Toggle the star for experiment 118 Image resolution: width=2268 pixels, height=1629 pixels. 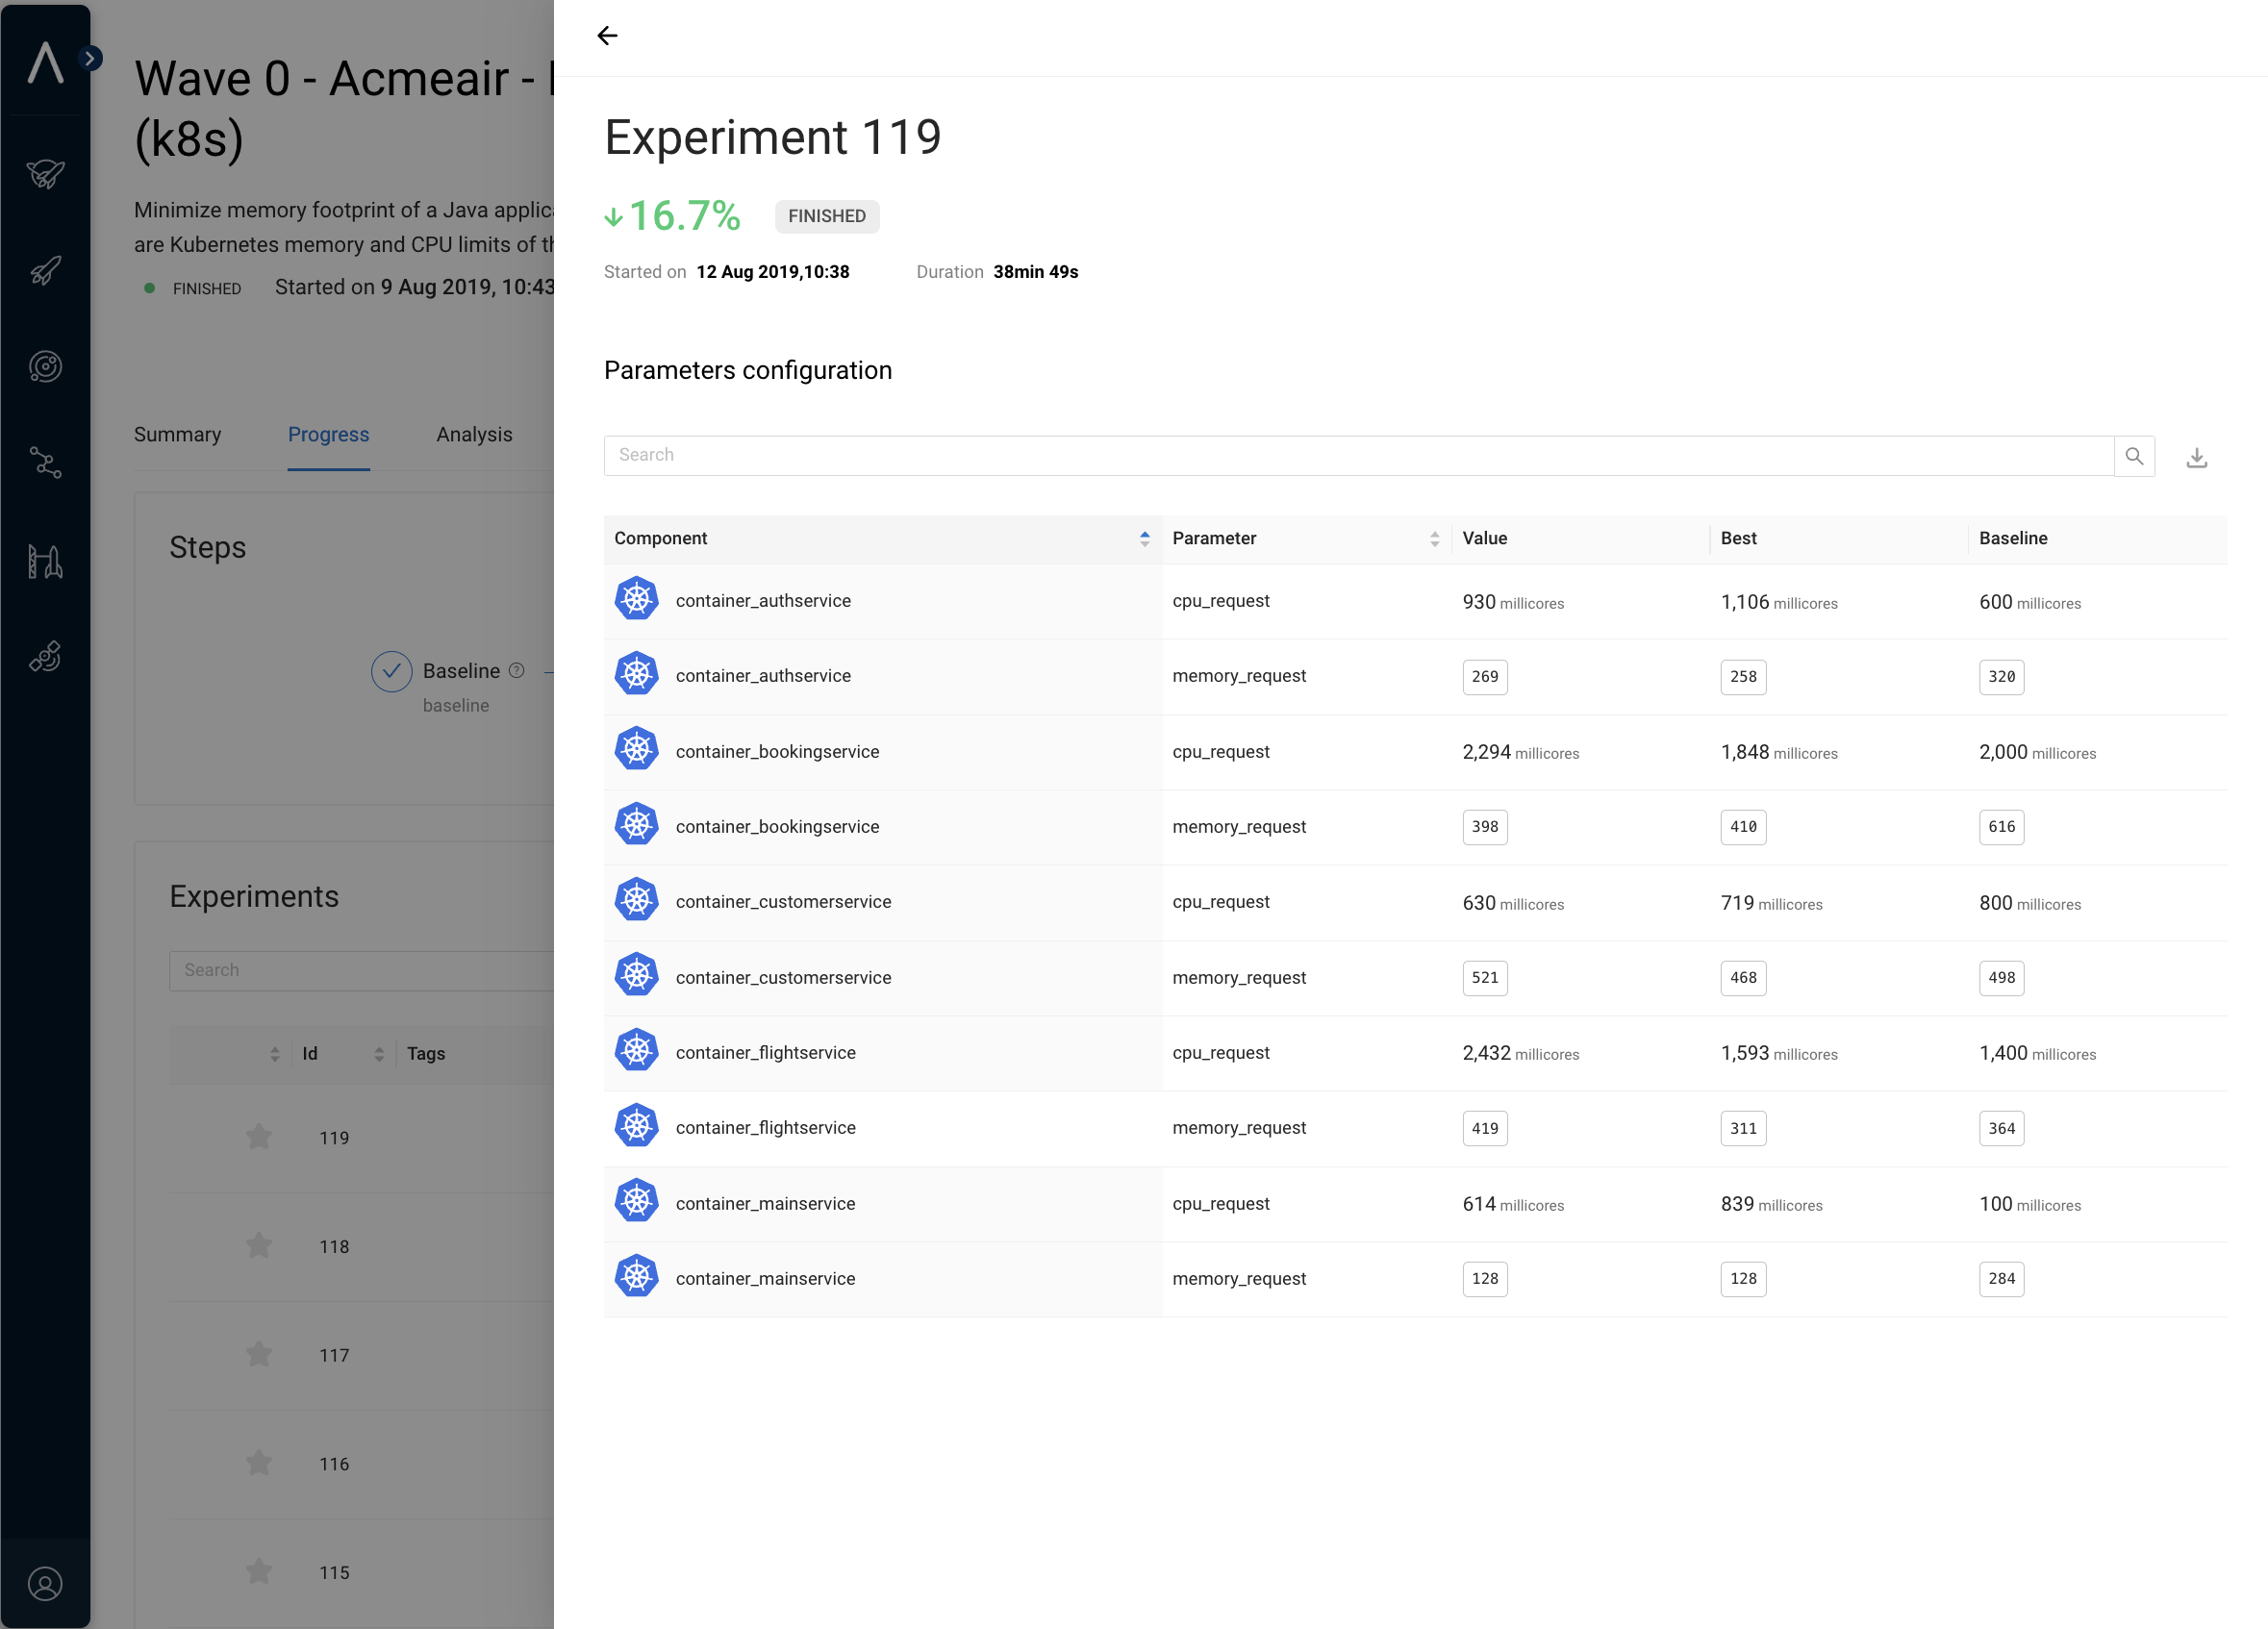pyautogui.click(x=259, y=1246)
